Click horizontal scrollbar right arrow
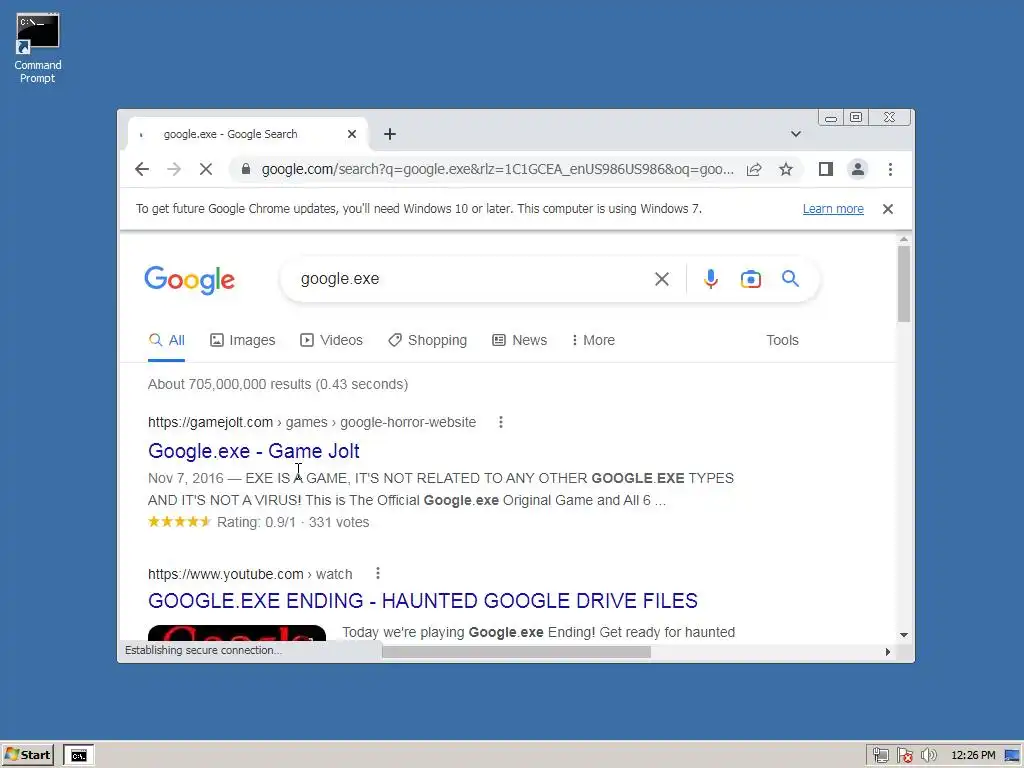The image size is (1024, 768). click(x=888, y=652)
